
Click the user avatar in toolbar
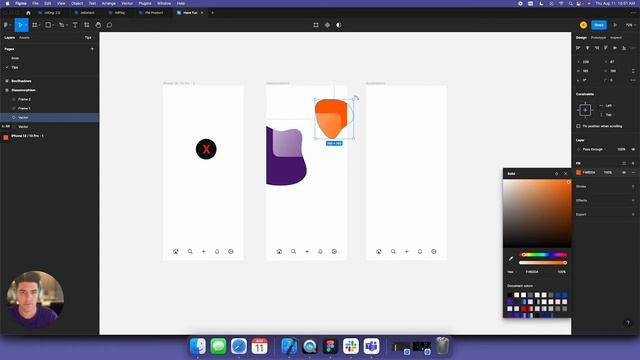click(x=583, y=25)
